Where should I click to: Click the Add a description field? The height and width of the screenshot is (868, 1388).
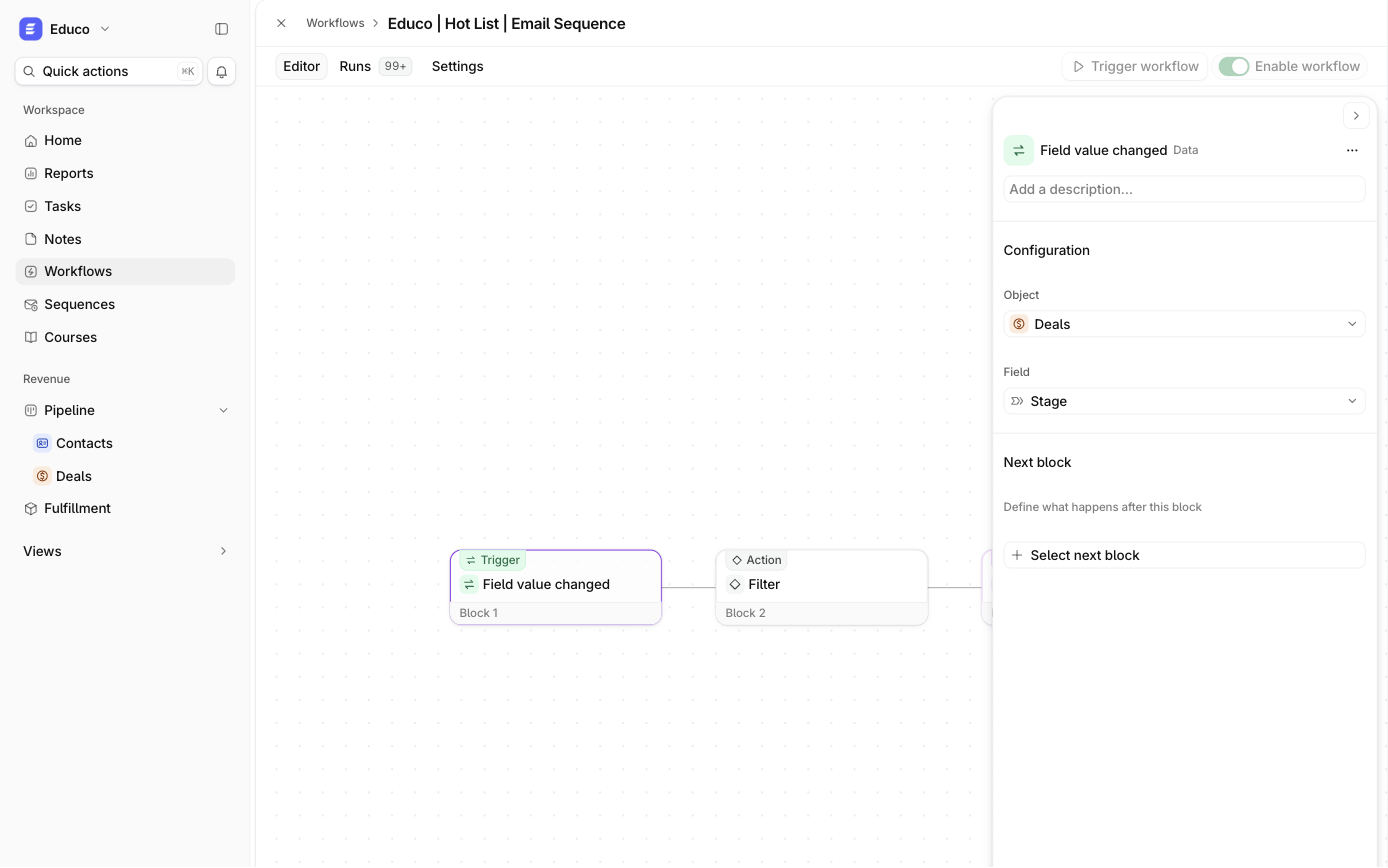[1184, 189]
